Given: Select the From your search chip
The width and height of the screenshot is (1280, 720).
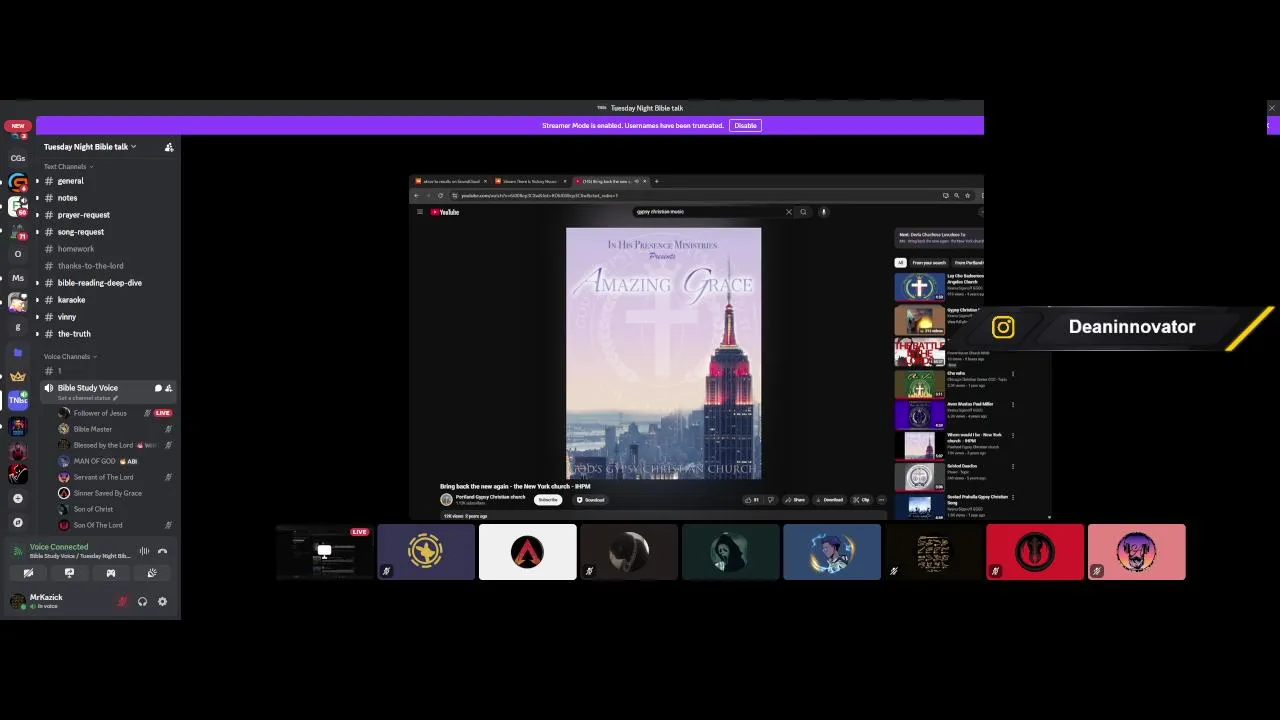Looking at the screenshot, I should (929, 263).
